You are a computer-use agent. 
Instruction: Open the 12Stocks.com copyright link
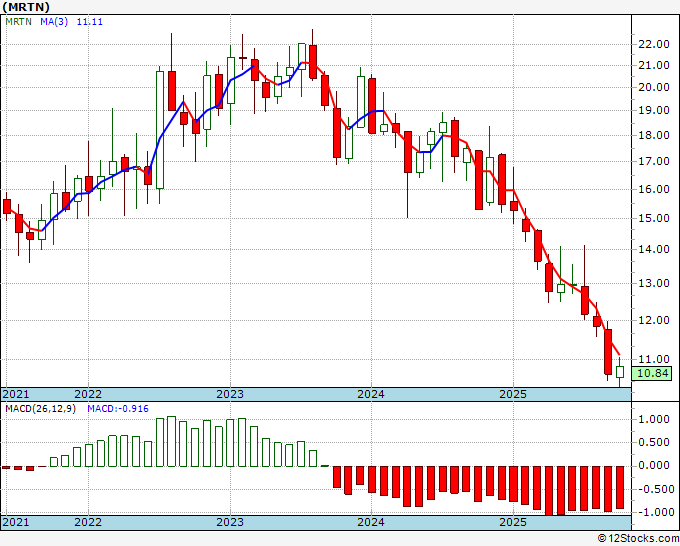[638, 539]
